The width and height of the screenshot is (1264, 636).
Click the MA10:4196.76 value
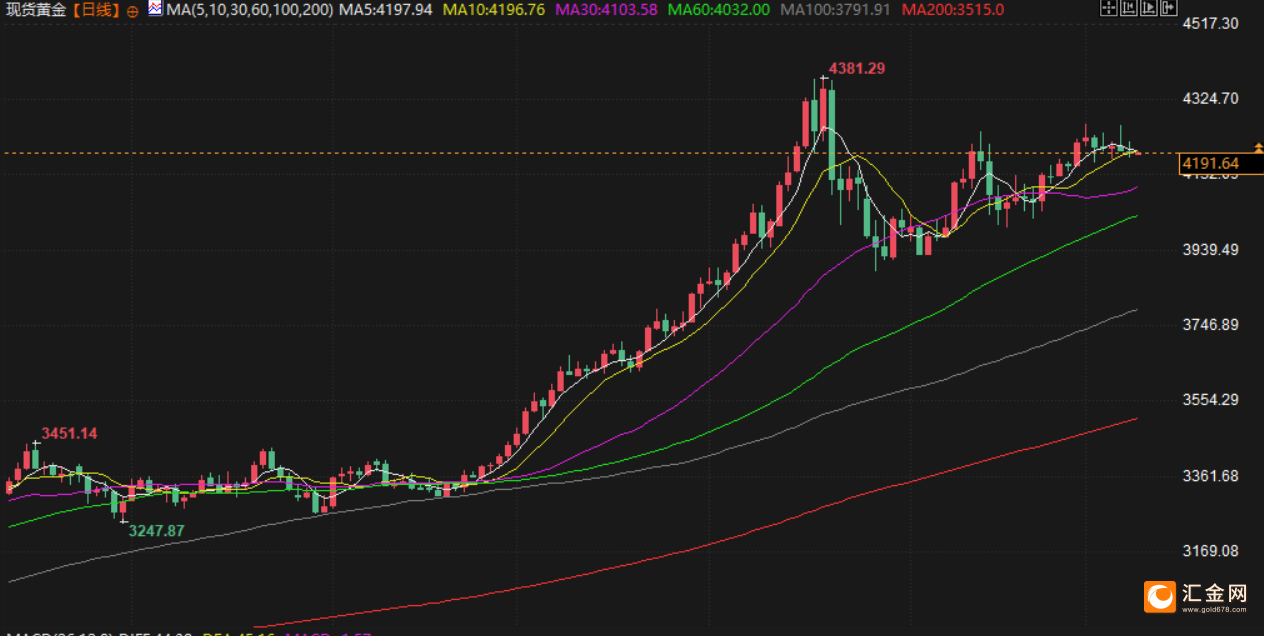(494, 10)
